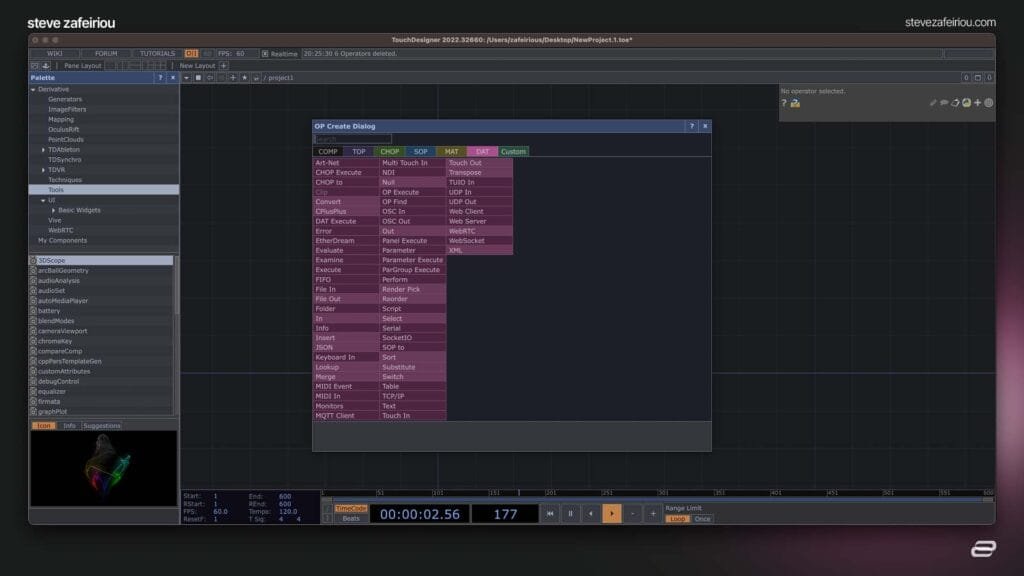The height and width of the screenshot is (576, 1024).
Task: Click the round info icon at parameter panel end
Action: (x=989, y=103)
